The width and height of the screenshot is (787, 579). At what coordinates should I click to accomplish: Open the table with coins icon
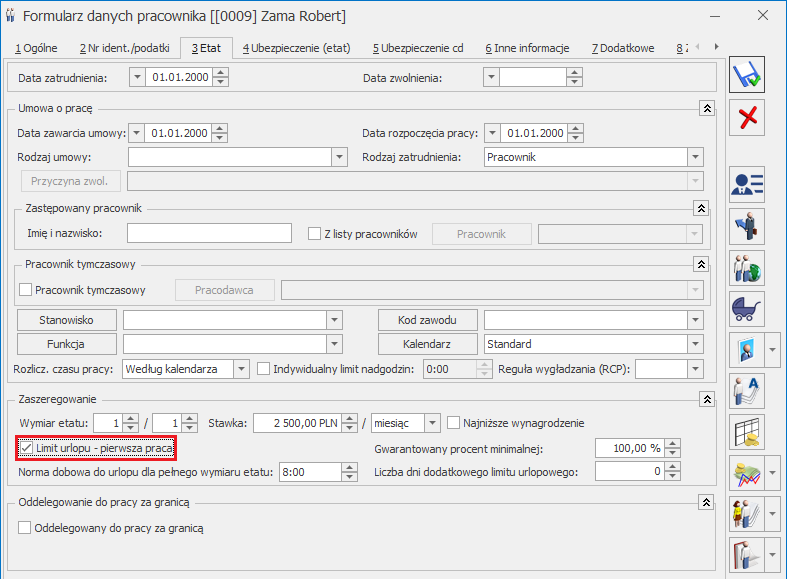tap(747, 432)
